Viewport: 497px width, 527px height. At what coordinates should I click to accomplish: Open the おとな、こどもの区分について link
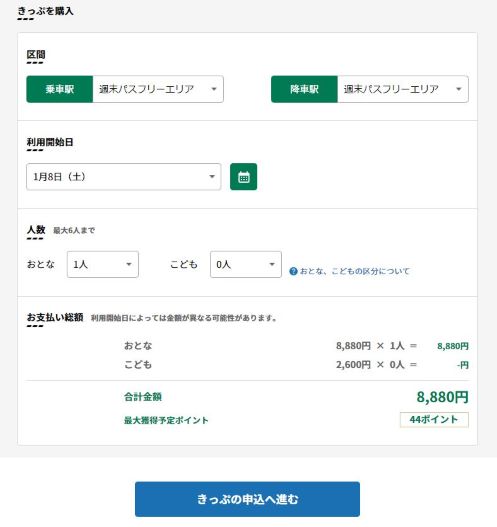click(x=355, y=271)
